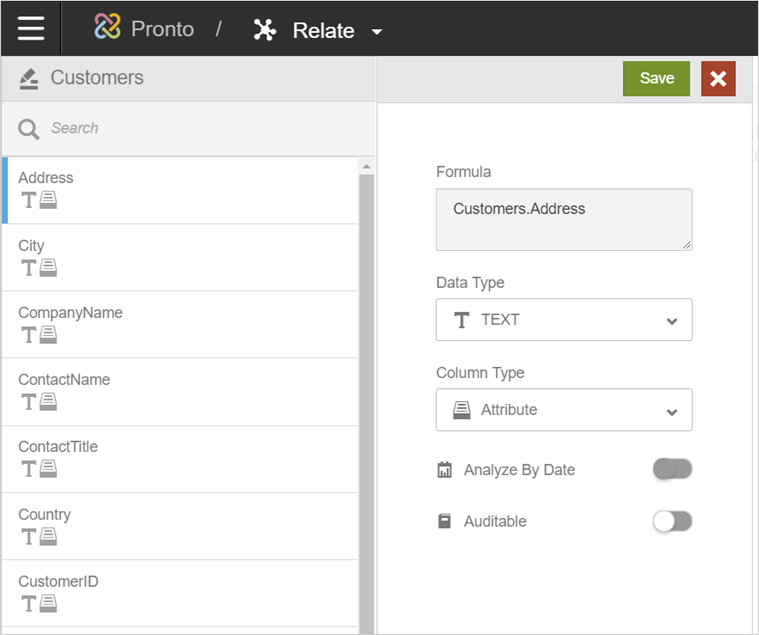Click the Pronto breadcrumb link
This screenshot has height=635, width=759.
click(162, 29)
